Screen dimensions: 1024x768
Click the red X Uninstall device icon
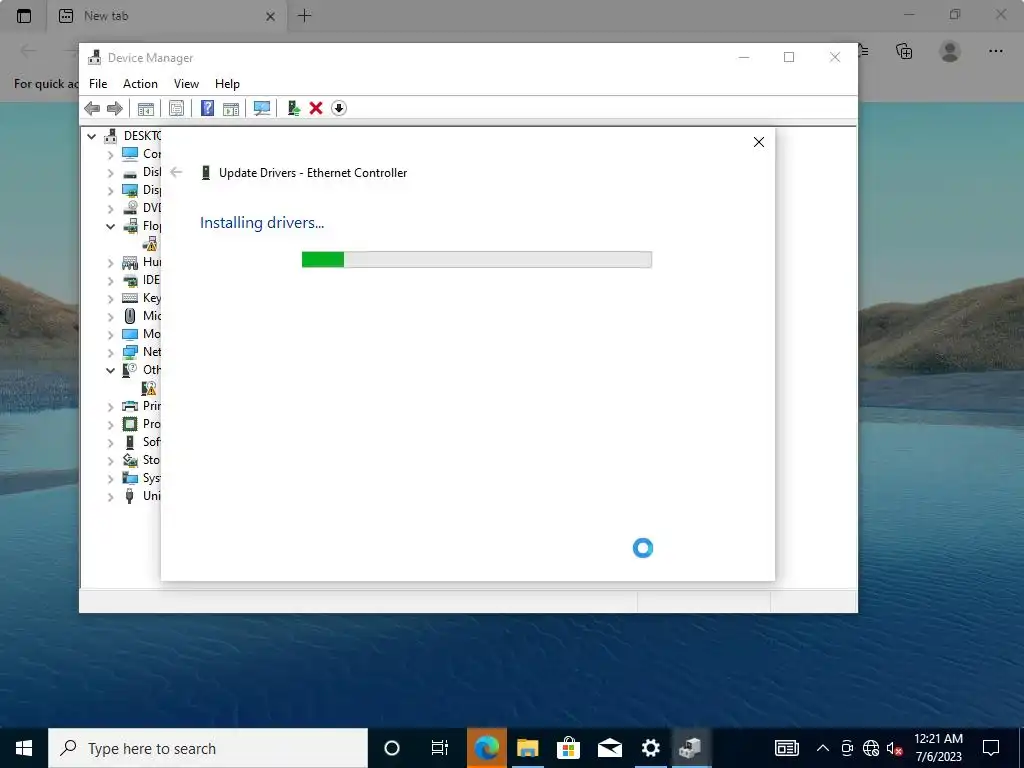(x=316, y=108)
